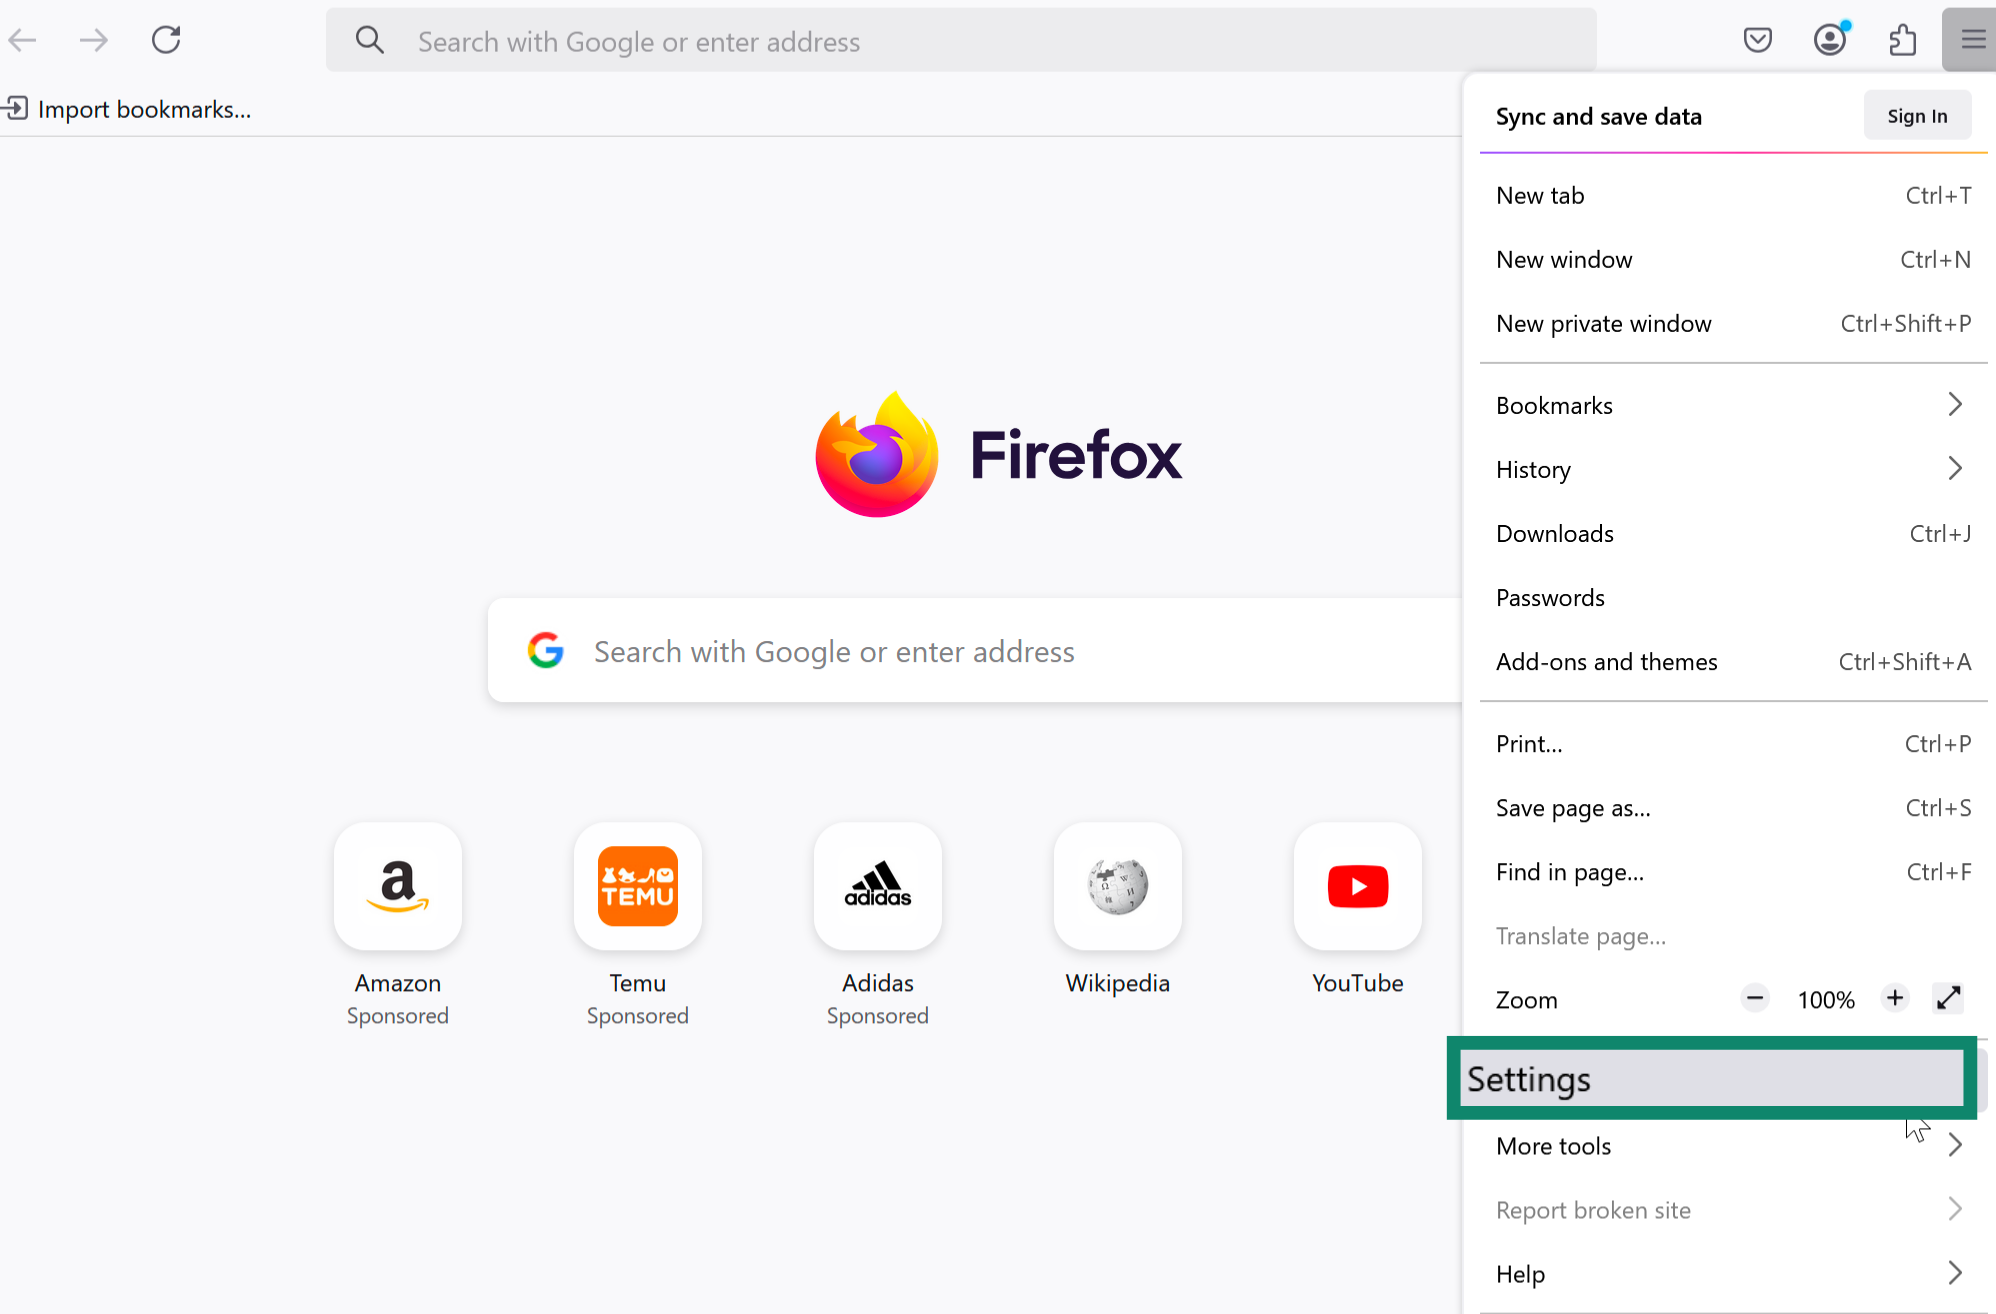Click the magnifier icon in the address bar

pos(370,40)
